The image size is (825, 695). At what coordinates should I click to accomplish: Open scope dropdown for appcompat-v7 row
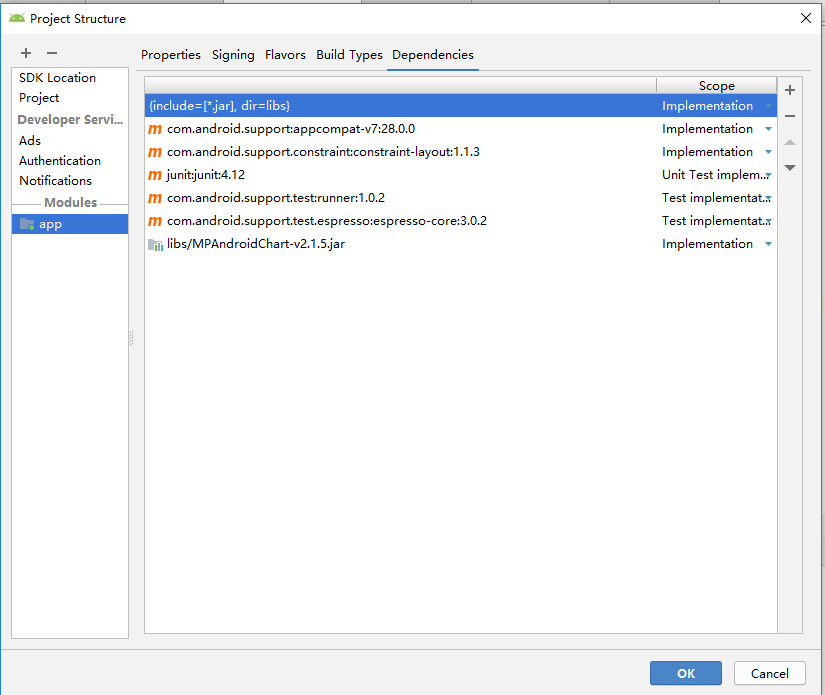pos(768,129)
